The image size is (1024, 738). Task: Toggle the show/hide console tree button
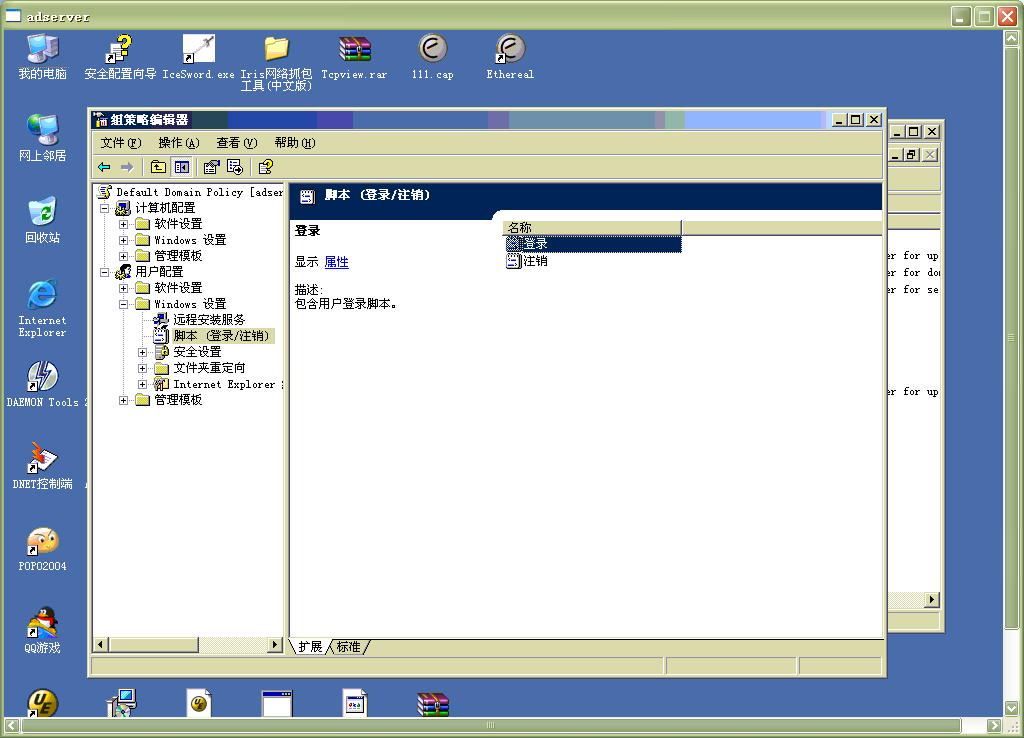(x=181, y=167)
